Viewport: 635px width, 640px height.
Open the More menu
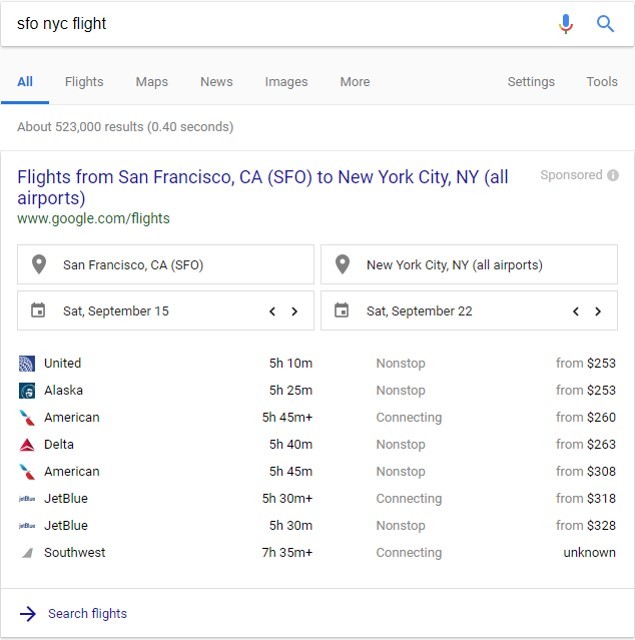(355, 82)
